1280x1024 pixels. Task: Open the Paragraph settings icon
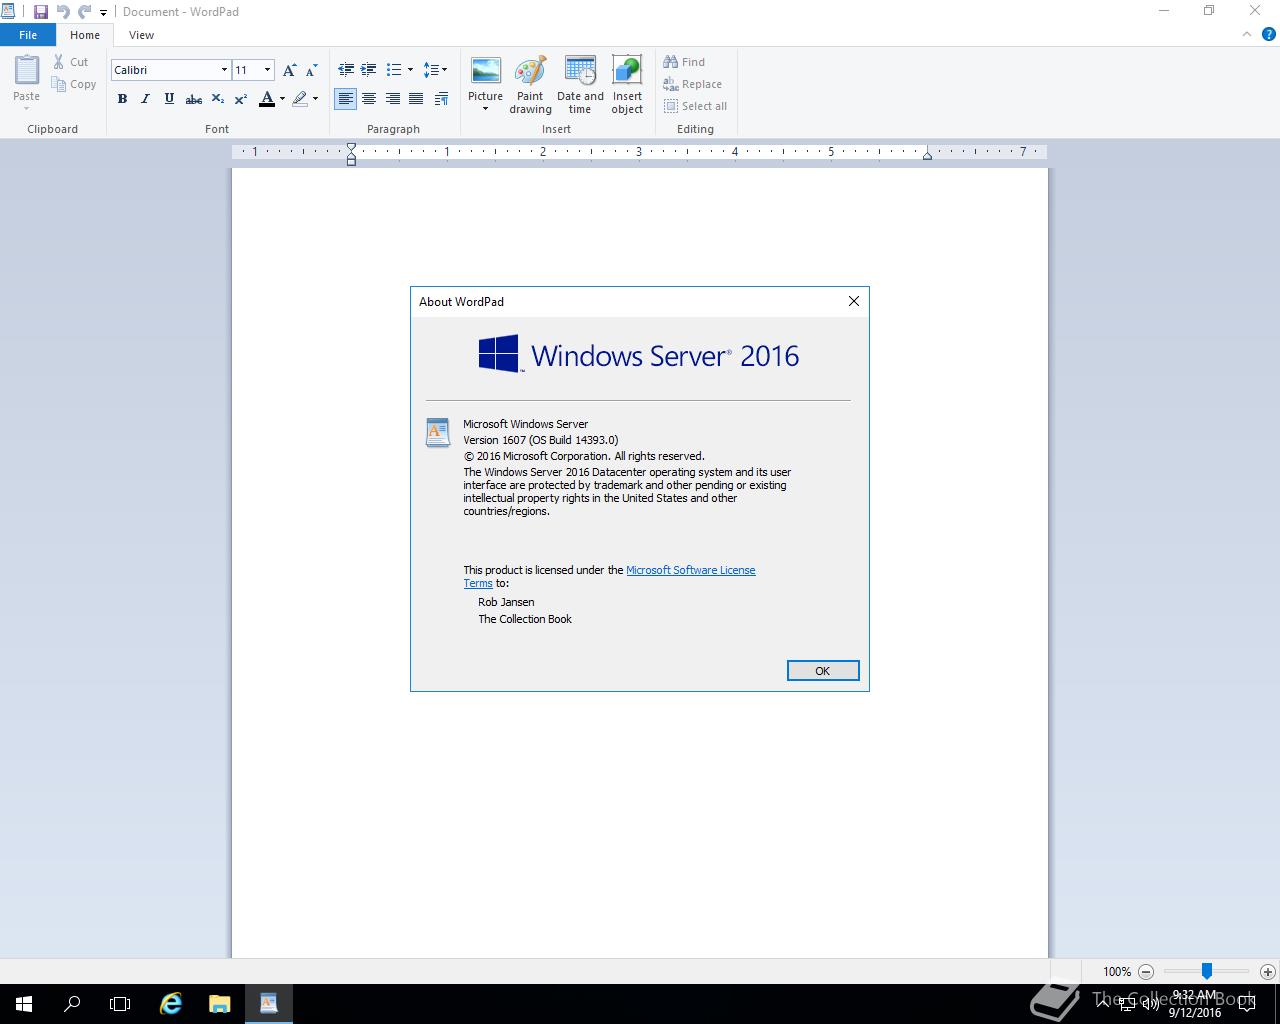tap(441, 99)
